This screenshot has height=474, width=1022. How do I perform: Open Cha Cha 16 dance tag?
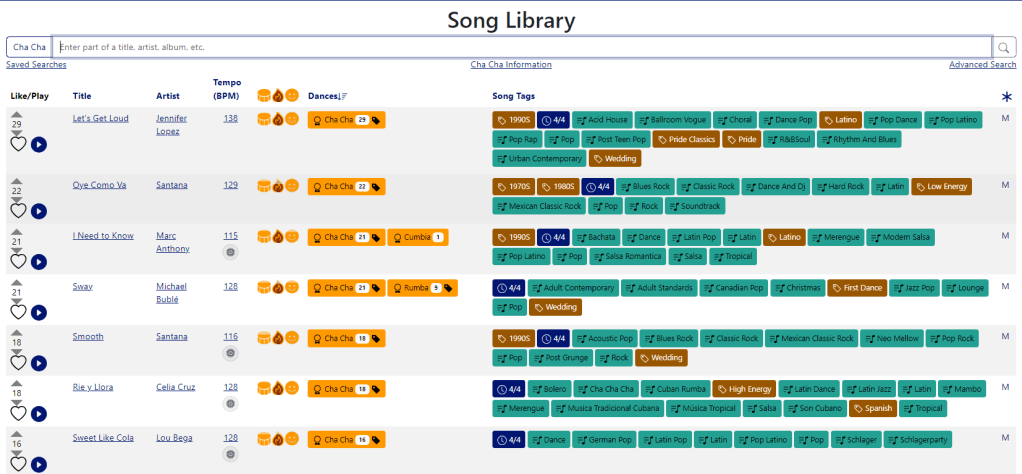(x=347, y=439)
